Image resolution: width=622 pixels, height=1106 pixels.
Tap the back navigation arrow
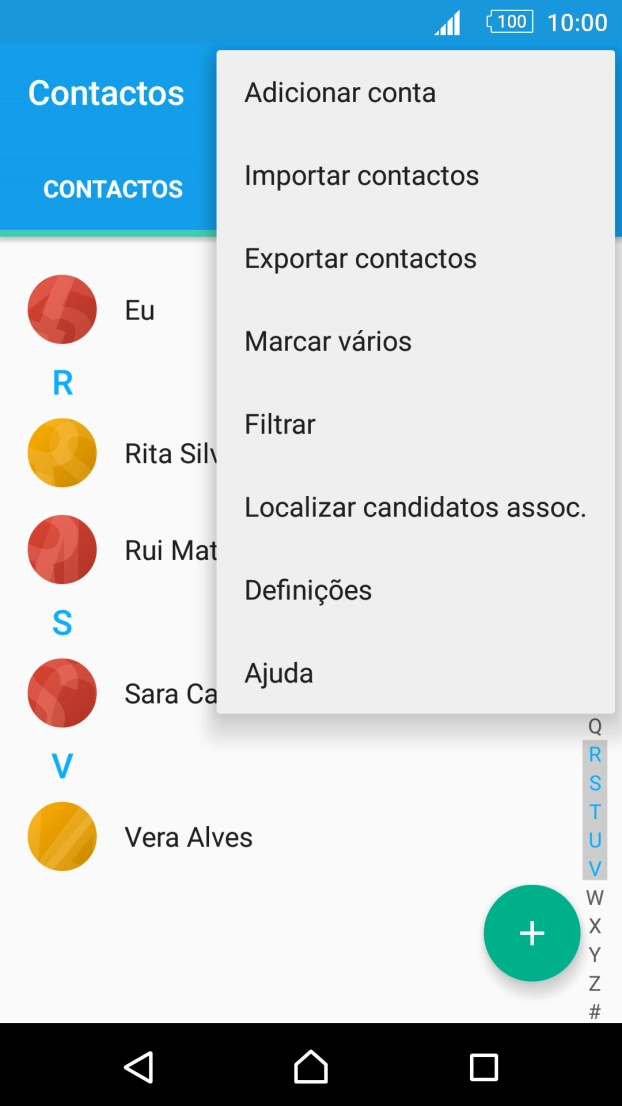140,1066
